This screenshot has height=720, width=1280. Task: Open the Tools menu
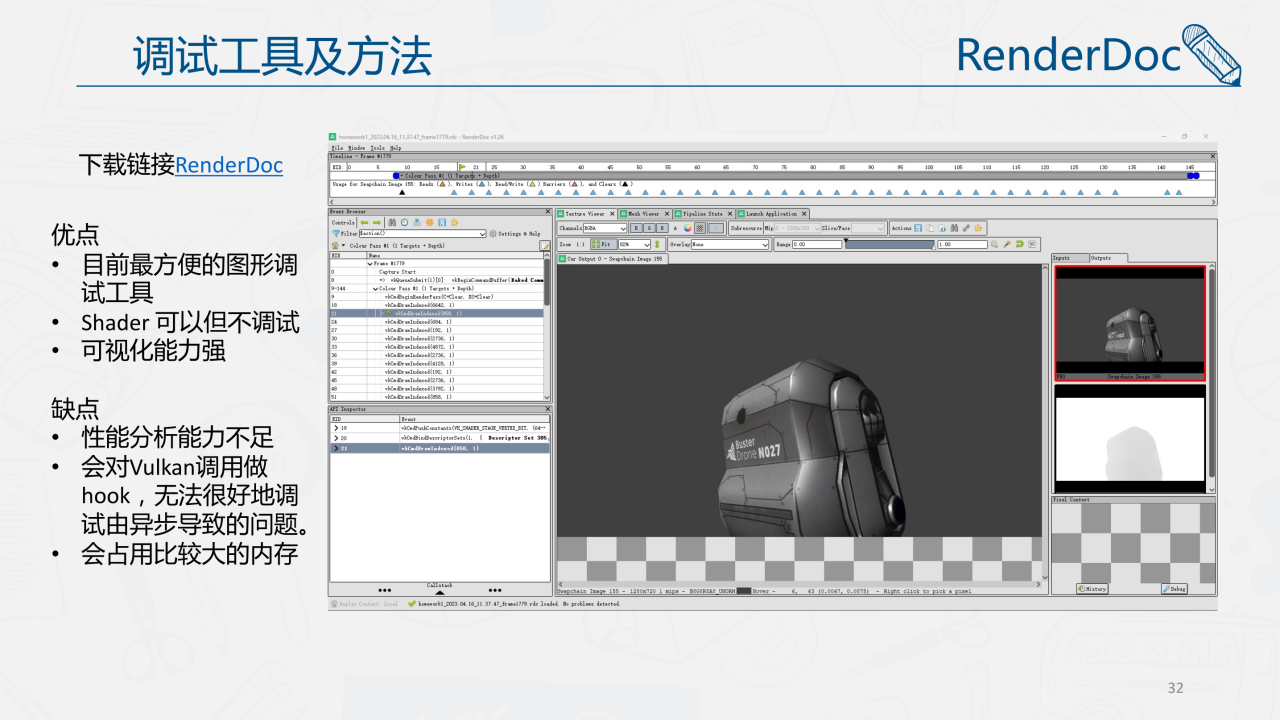pos(377,148)
